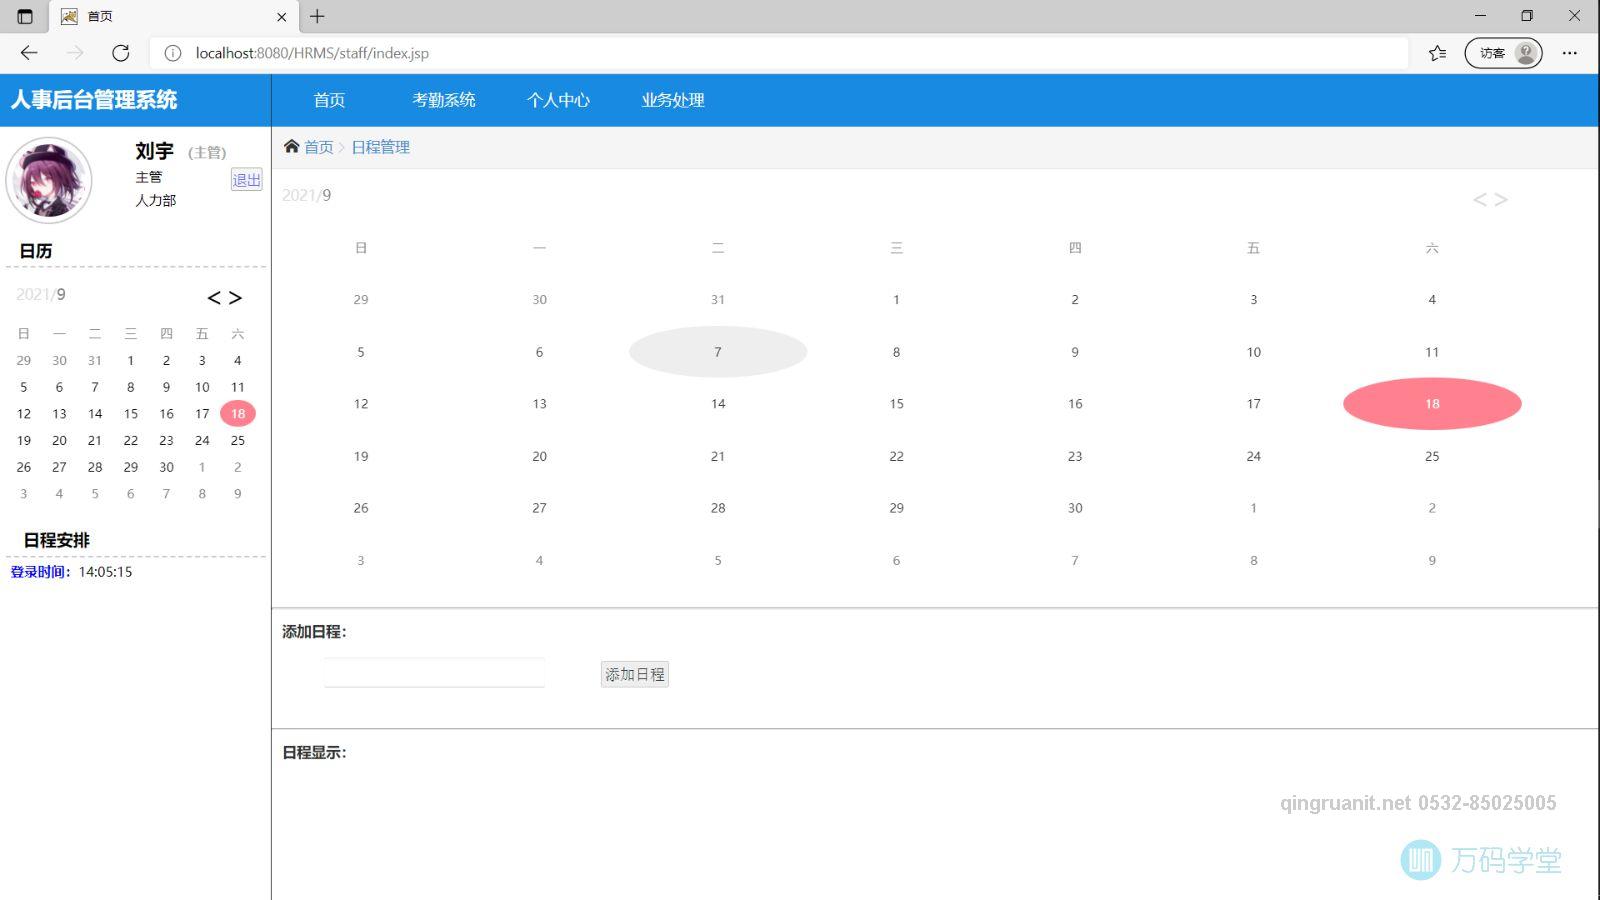Click the browser refresh icon
The width and height of the screenshot is (1600, 900).
(x=121, y=53)
